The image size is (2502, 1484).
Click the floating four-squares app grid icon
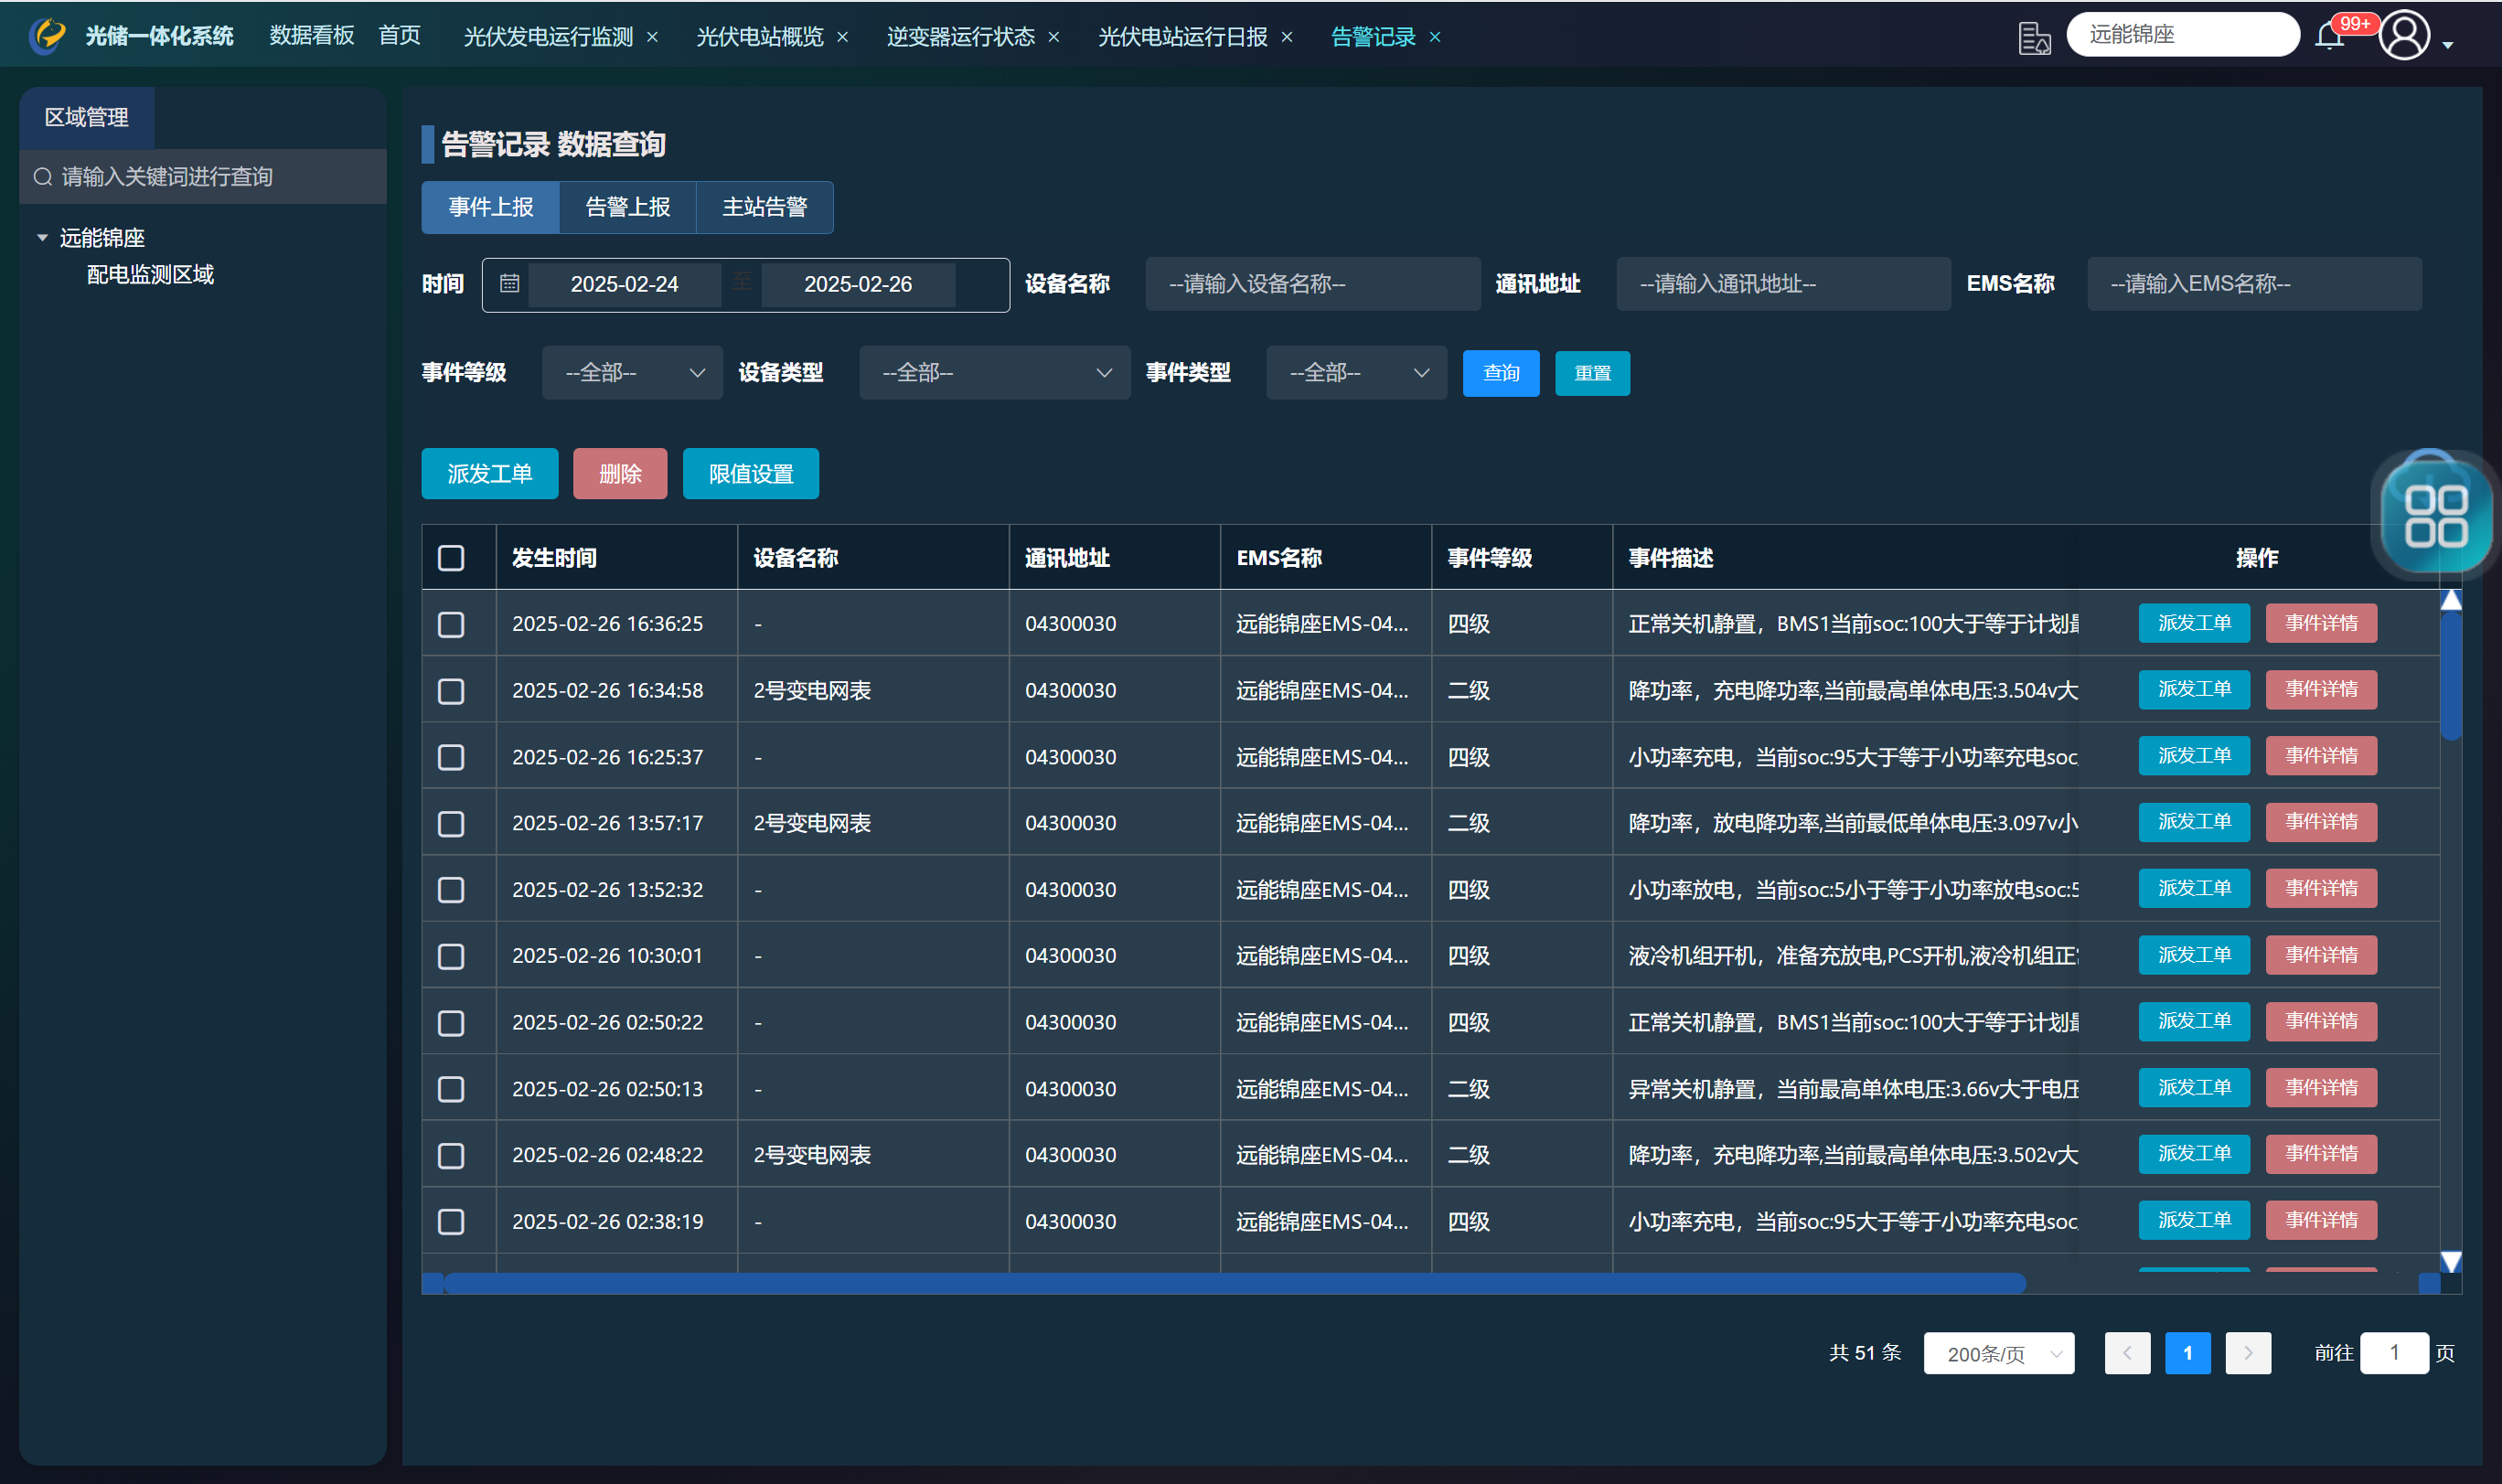[2435, 516]
